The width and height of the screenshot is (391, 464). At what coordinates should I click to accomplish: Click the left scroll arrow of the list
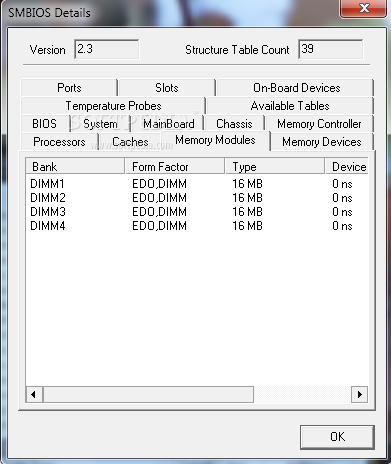[x=34, y=395]
